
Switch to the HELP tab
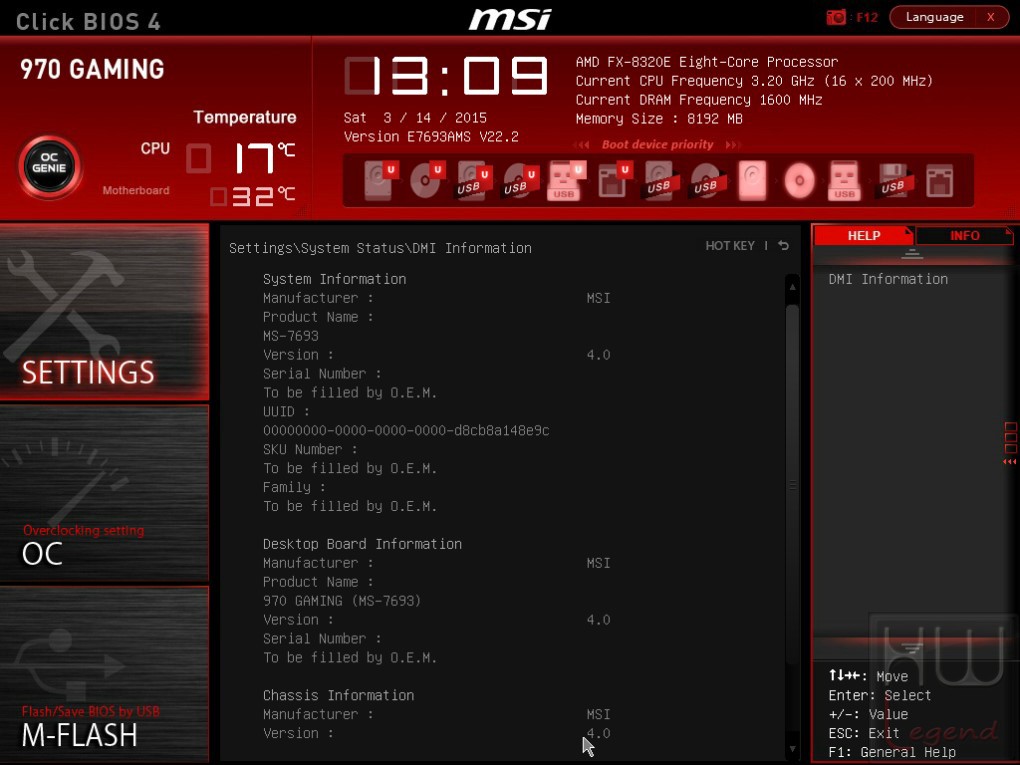point(863,235)
